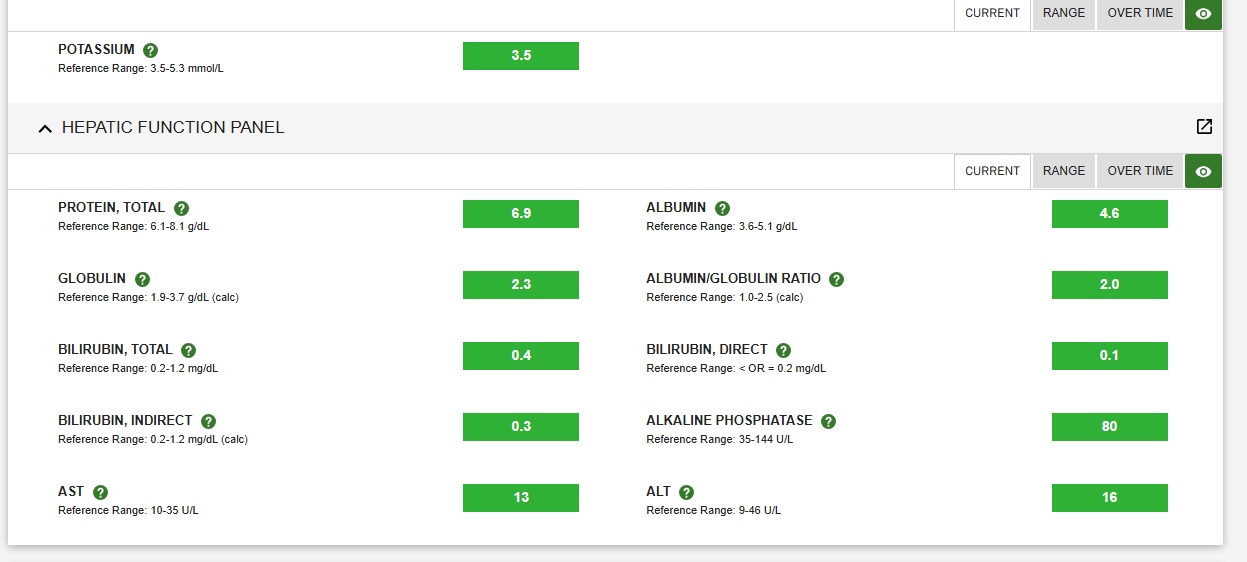
Task: Click help icon next to Potassium
Action: pyautogui.click(x=151, y=50)
